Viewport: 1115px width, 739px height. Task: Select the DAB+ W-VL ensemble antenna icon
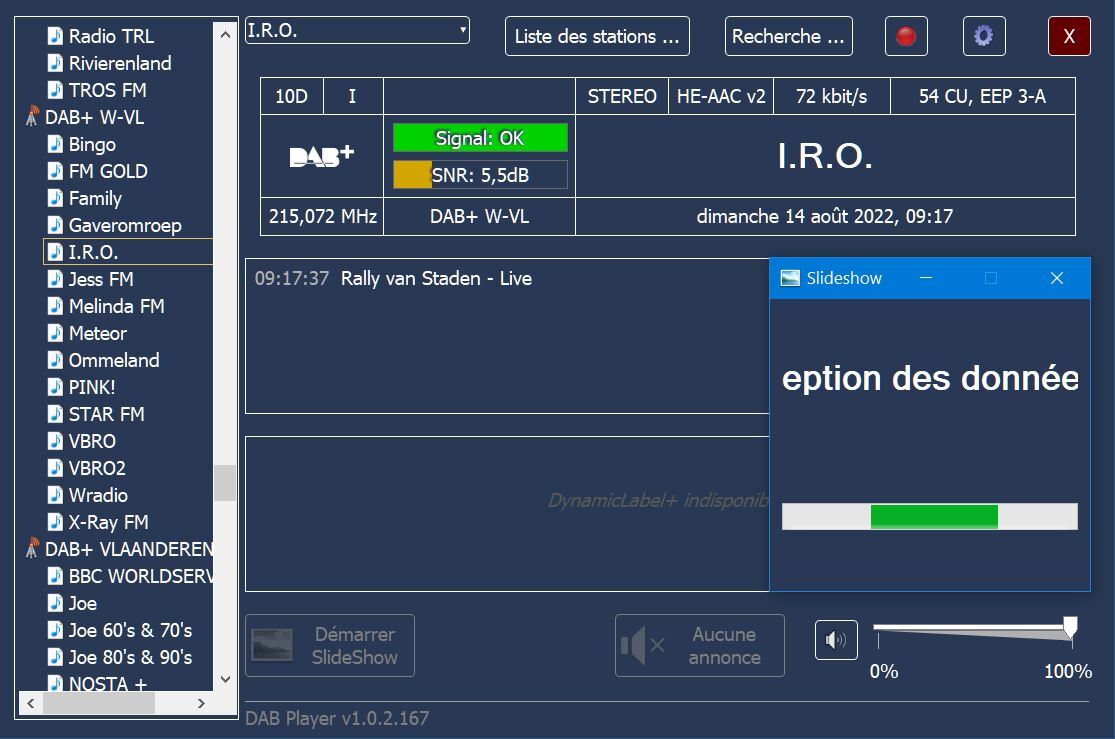(31, 117)
